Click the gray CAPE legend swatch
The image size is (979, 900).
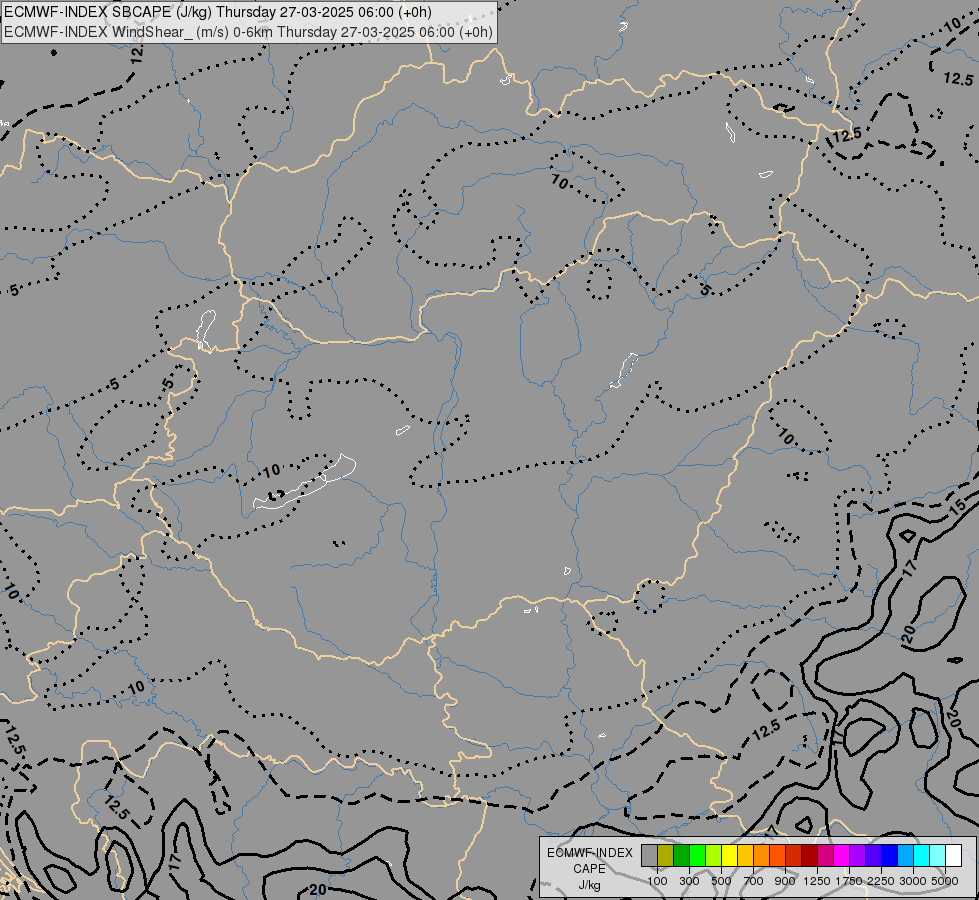pyautogui.click(x=649, y=855)
